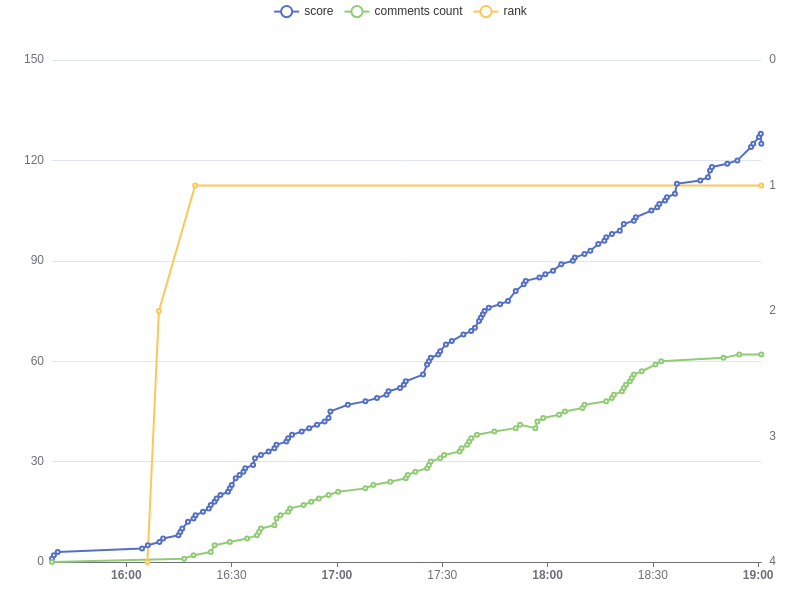The image size is (800, 600).
Task: Click the 18:30 time axis label
Action: (653, 575)
